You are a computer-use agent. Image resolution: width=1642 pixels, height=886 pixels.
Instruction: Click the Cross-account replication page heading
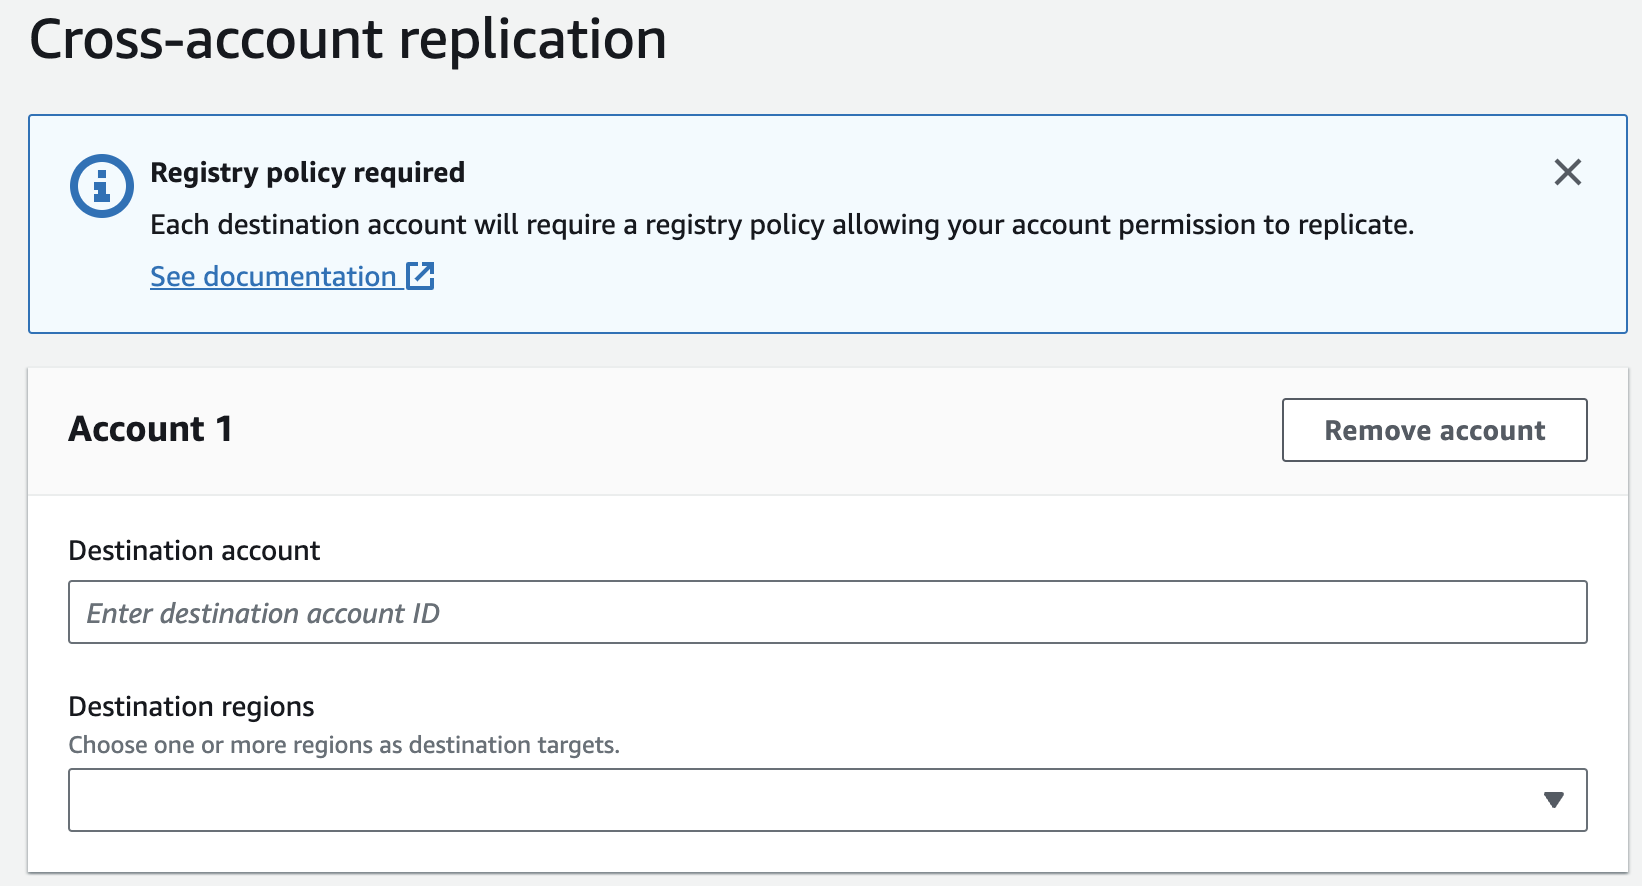pos(348,40)
